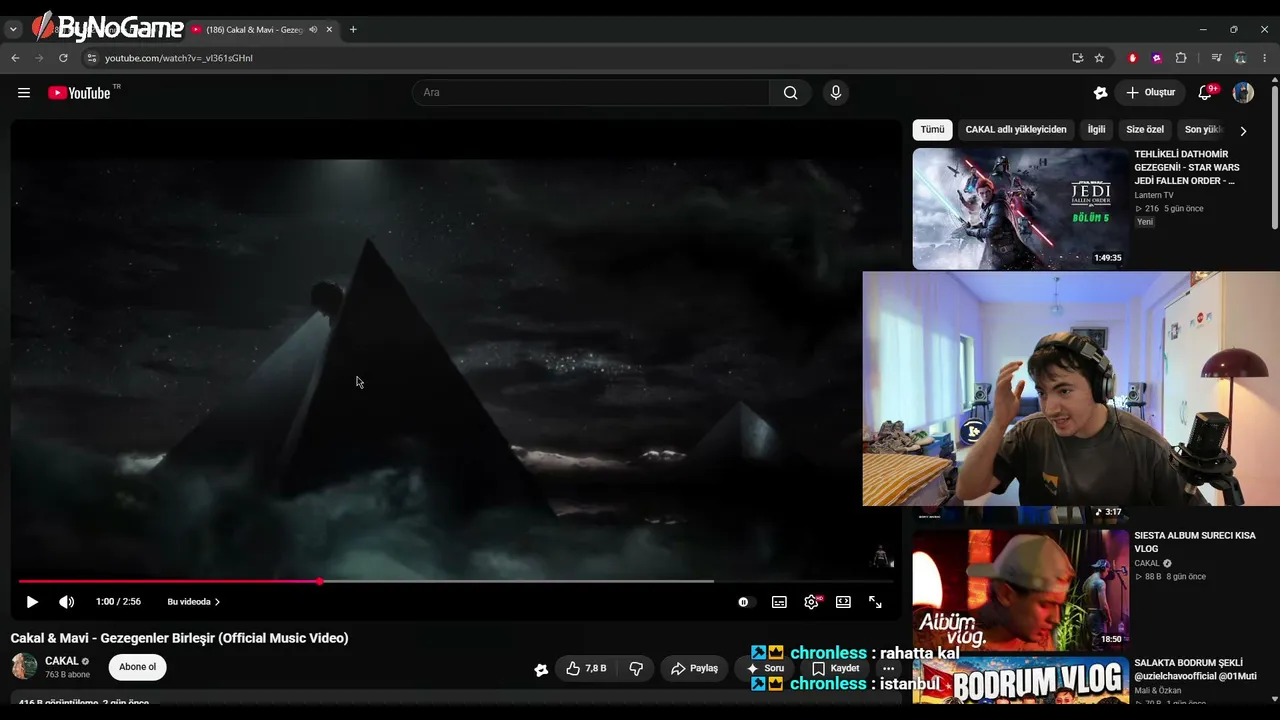Screen dimensions: 1280x720
Task: Open a new browser tab
Action: (353, 30)
